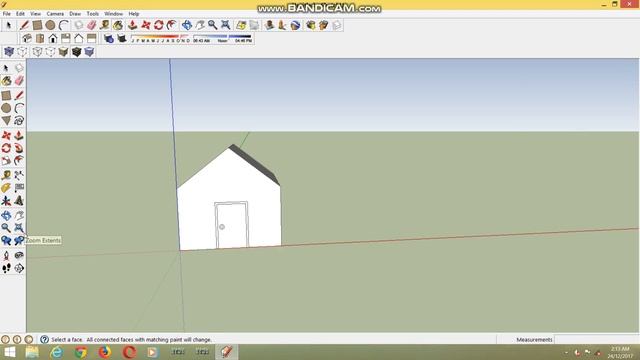
Task: Click Preview in Google Earth icon
Action: (296, 25)
